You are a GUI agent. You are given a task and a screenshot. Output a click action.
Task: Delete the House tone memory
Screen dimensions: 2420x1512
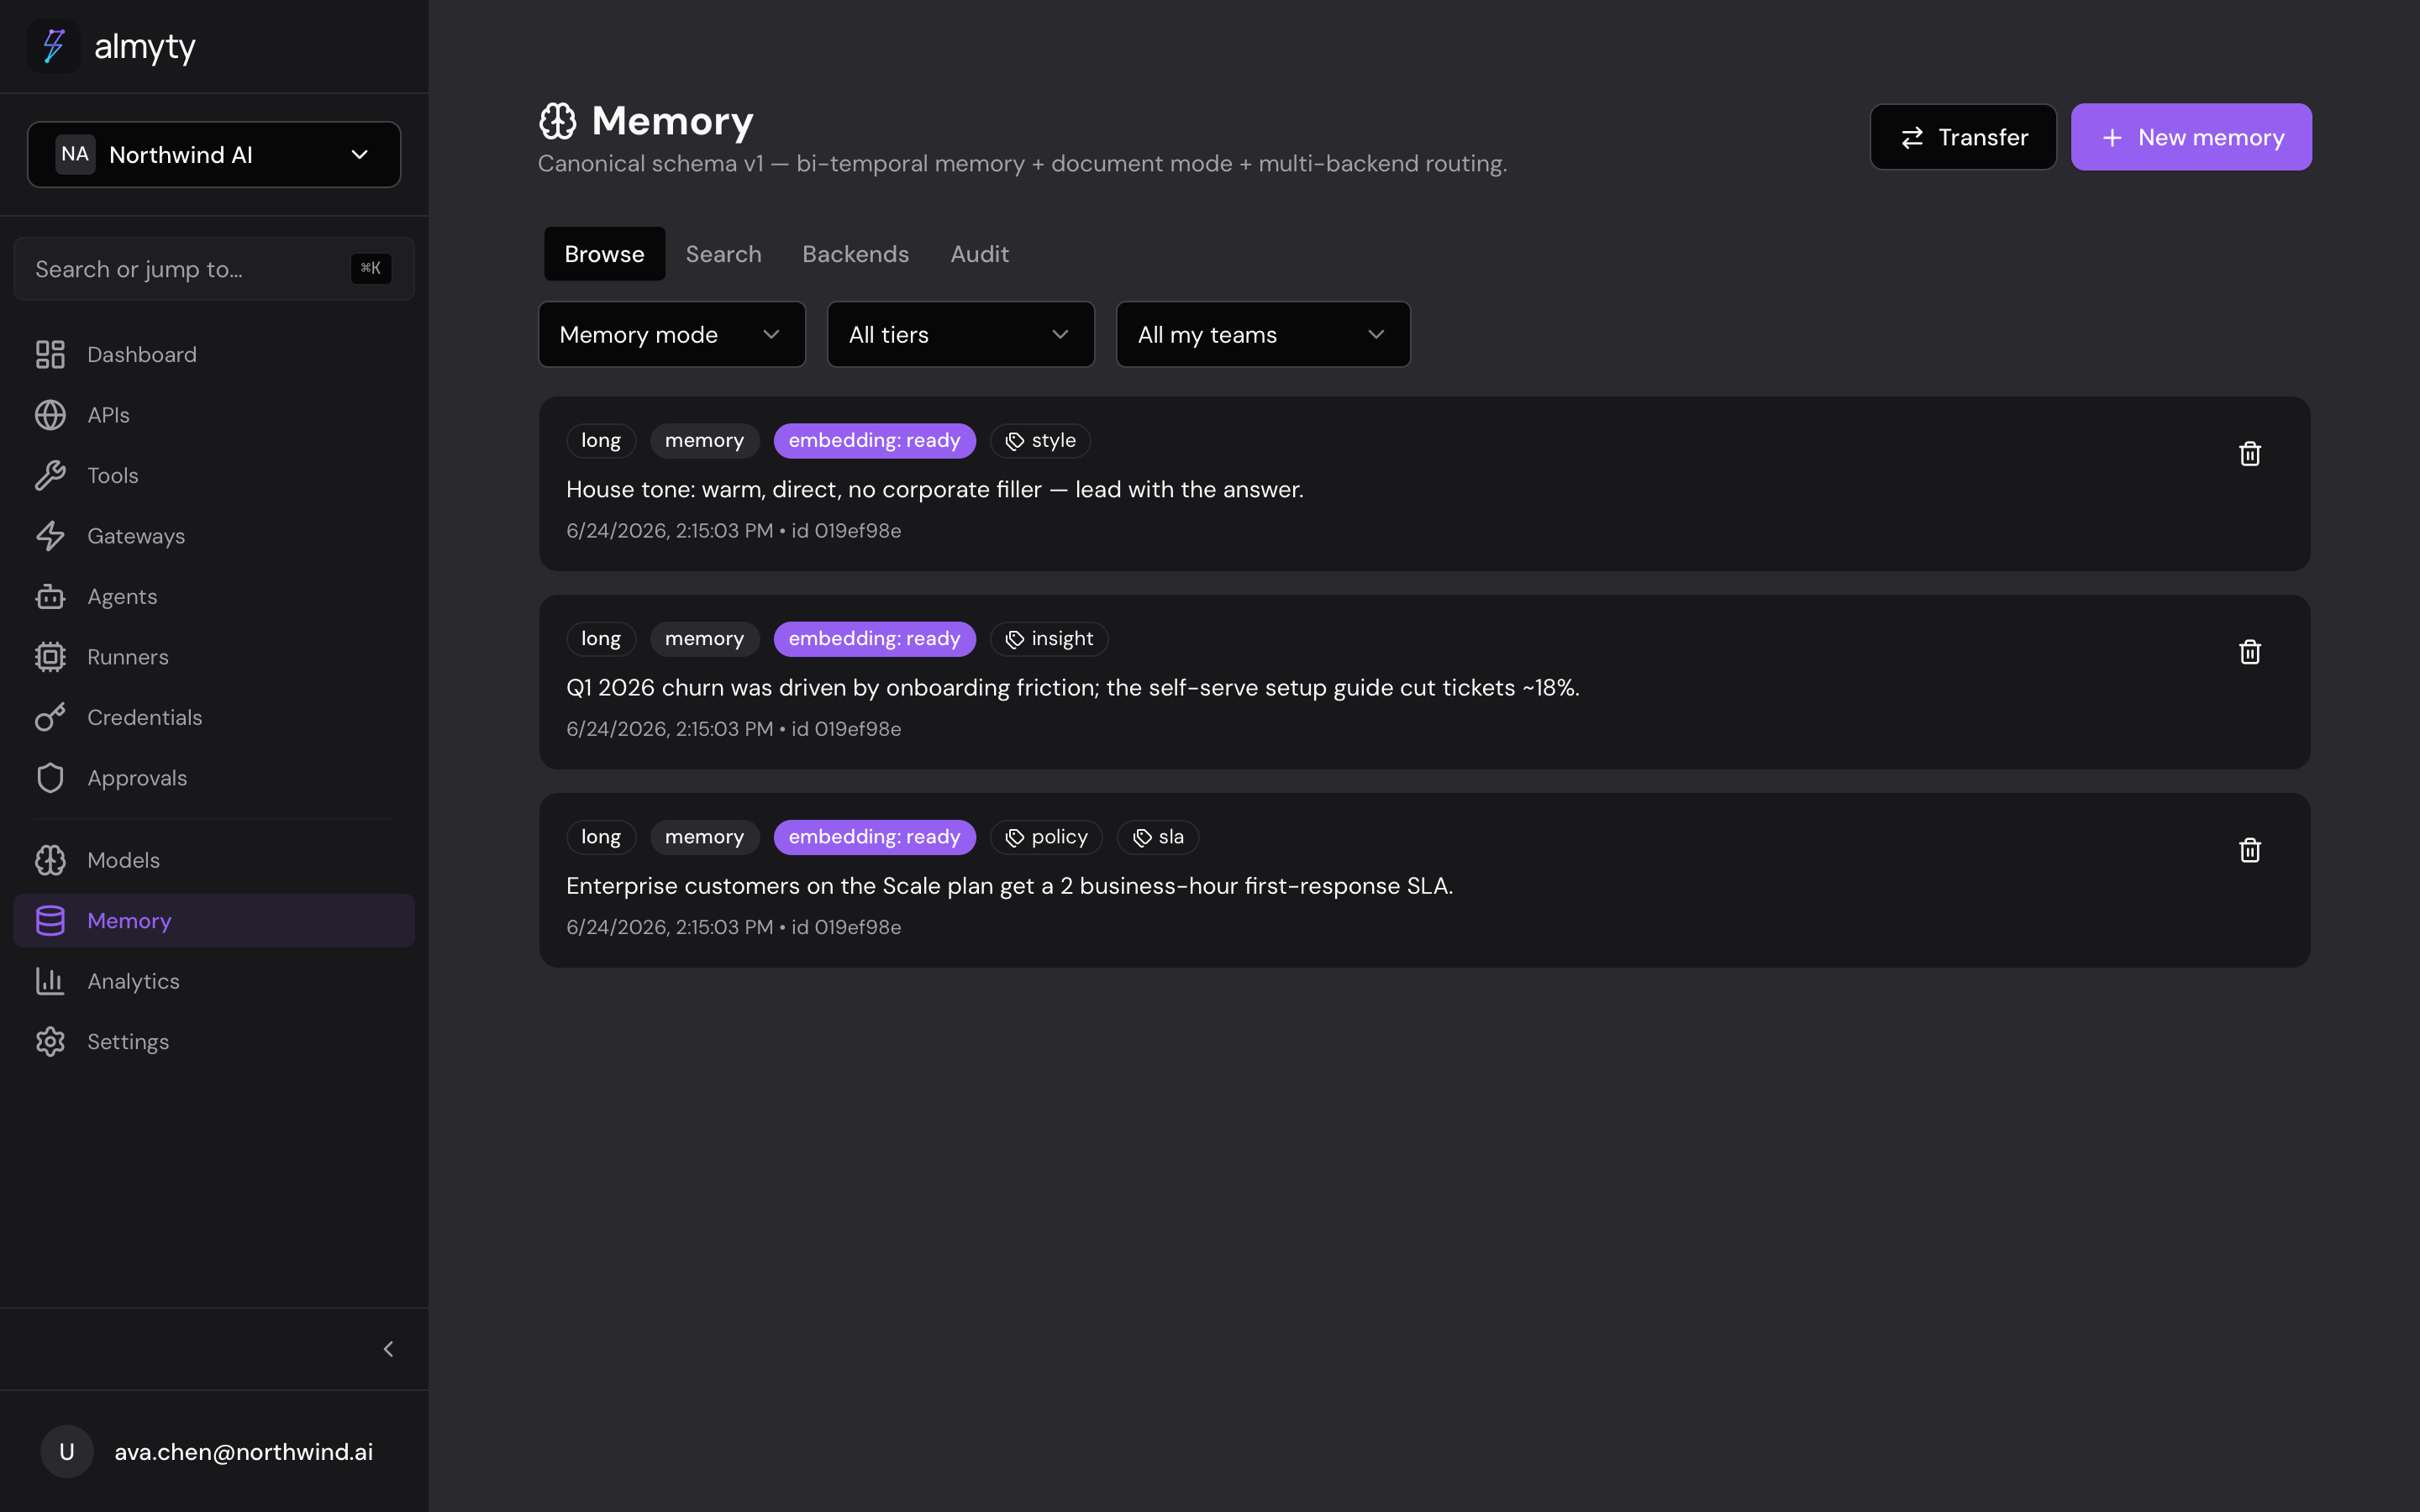[2250, 454]
